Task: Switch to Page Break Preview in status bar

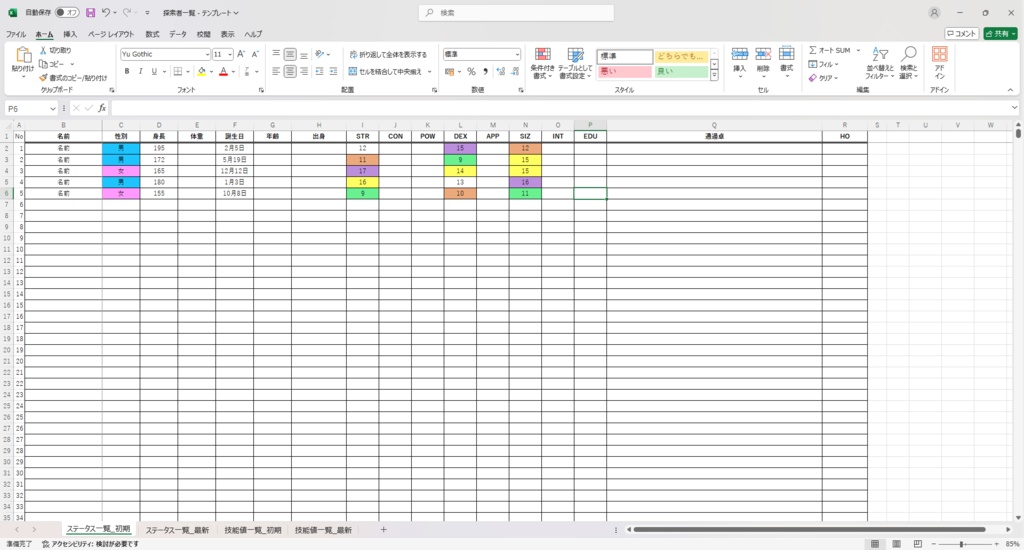Action: pyautogui.click(x=918, y=543)
